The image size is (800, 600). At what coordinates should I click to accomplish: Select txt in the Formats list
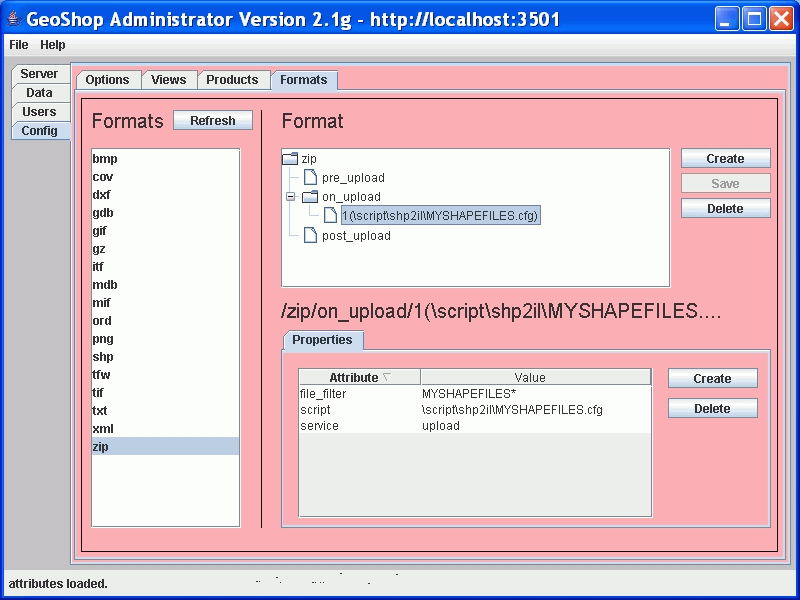pyautogui.click(x=165, y=411)
